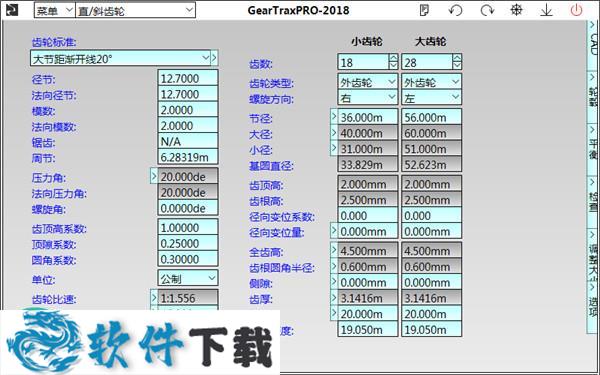Viewport: 600px width, 375px height.
Task: Click the redo arrow icon
Action: [x=487, y=10]
